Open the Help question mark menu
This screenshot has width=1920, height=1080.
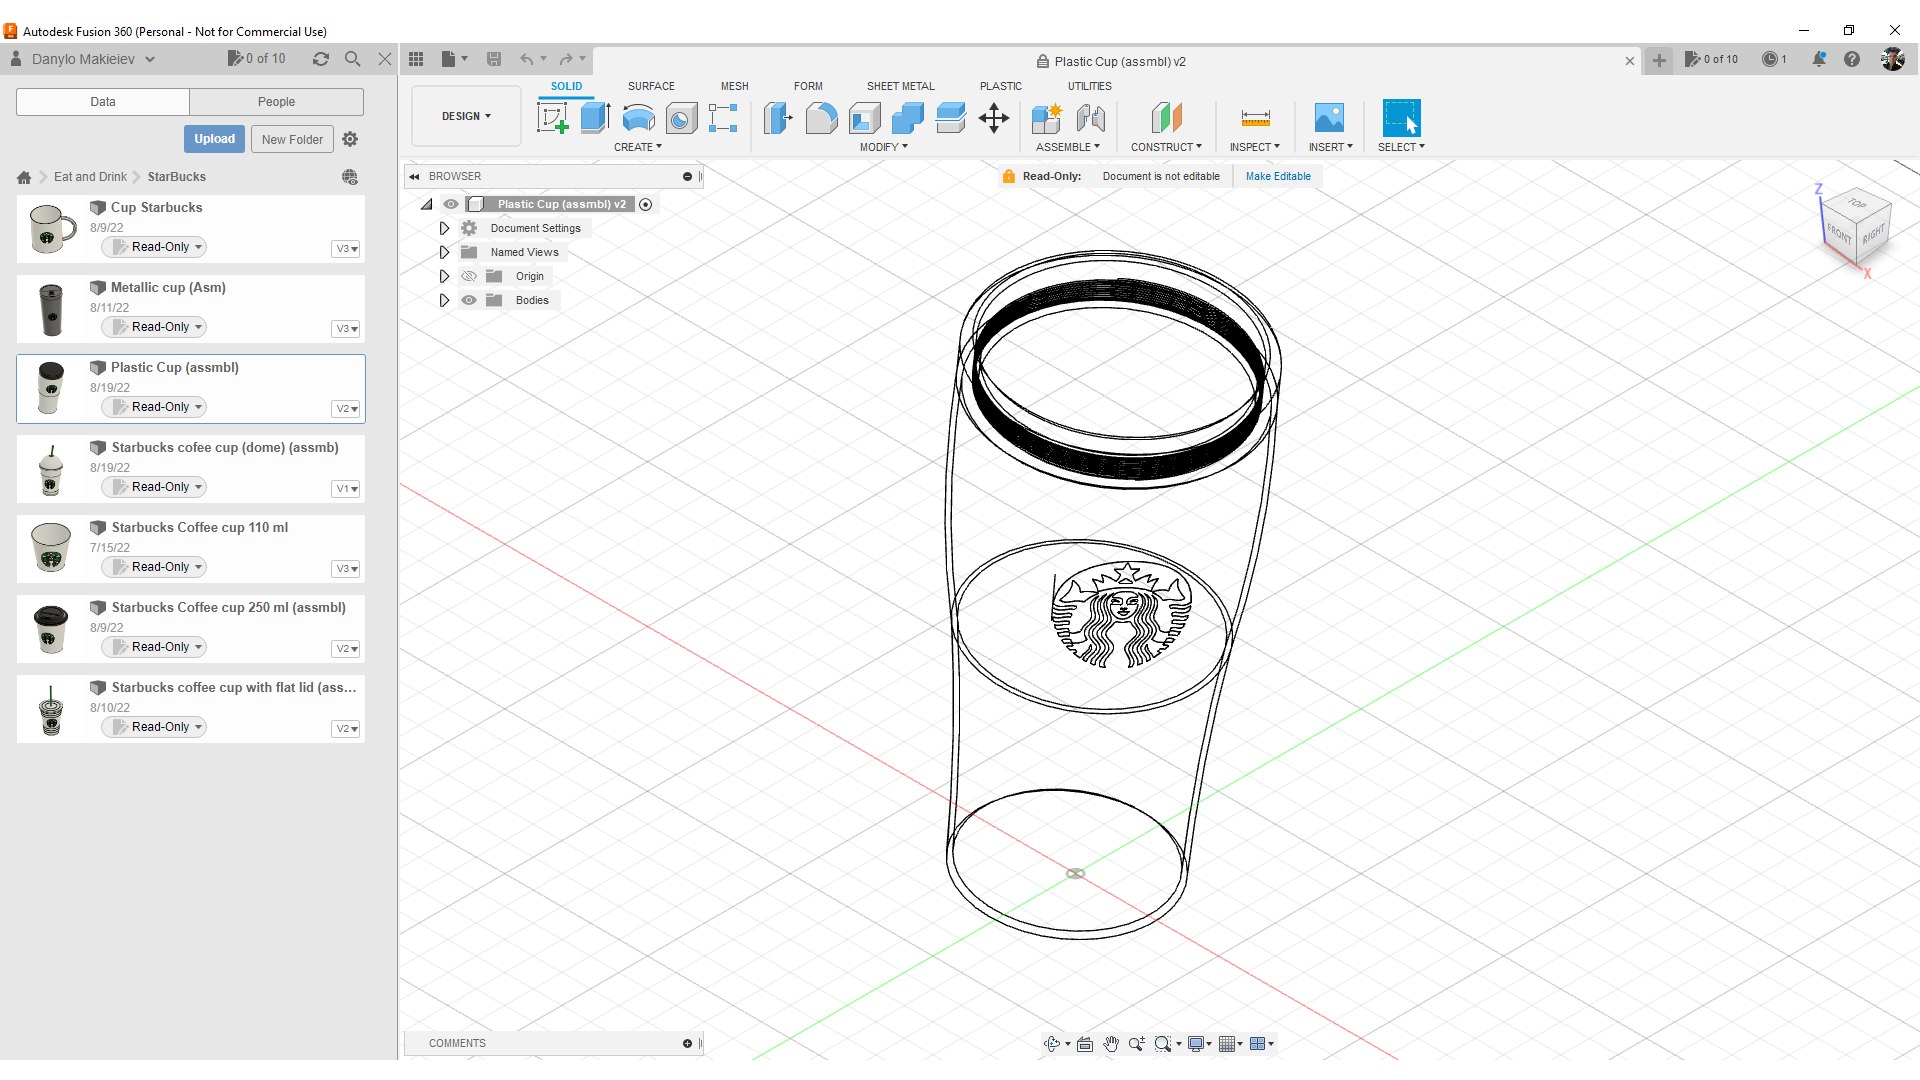1852,59
